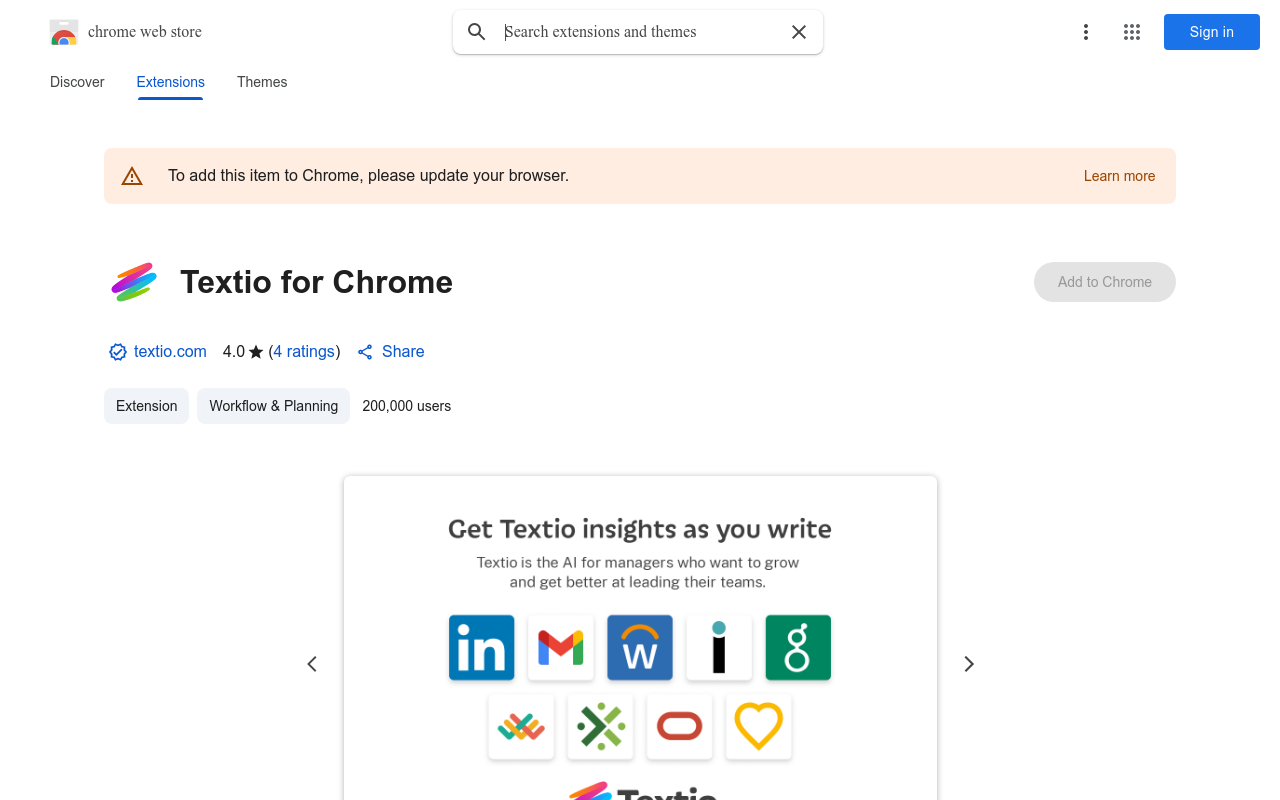Select the Extensions tab
Image resolution: width=1280 pixels, height=800 pixels.
pos(171,82)
